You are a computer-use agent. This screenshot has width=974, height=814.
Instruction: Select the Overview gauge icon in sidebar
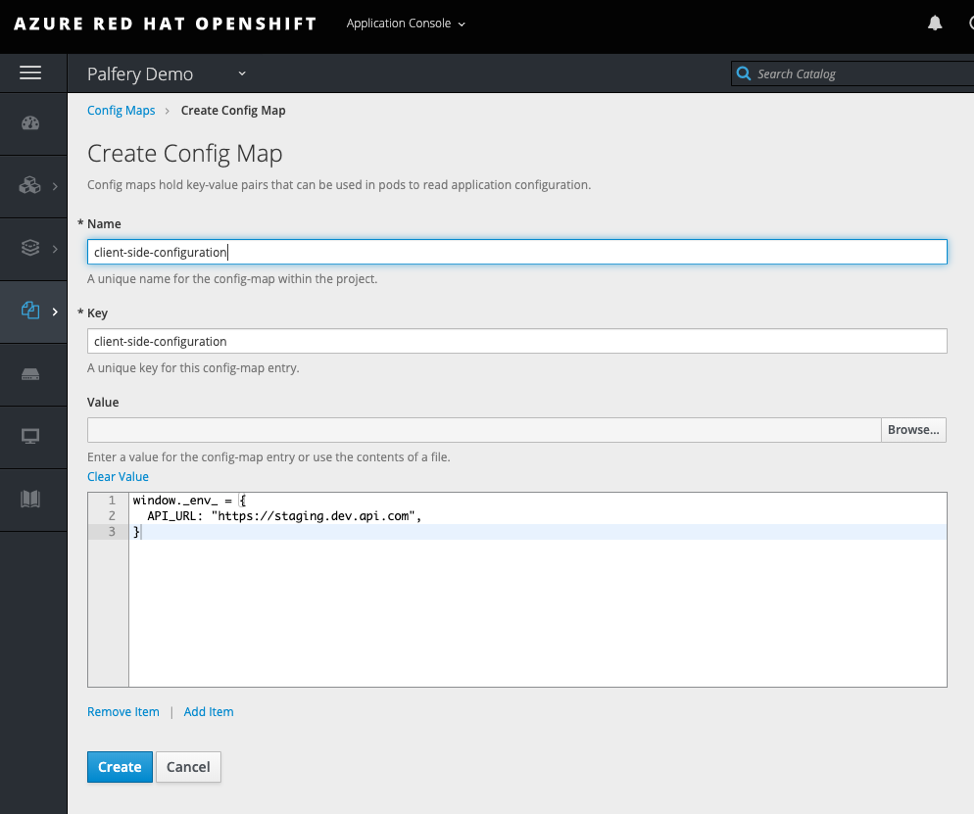pos(31,124)
